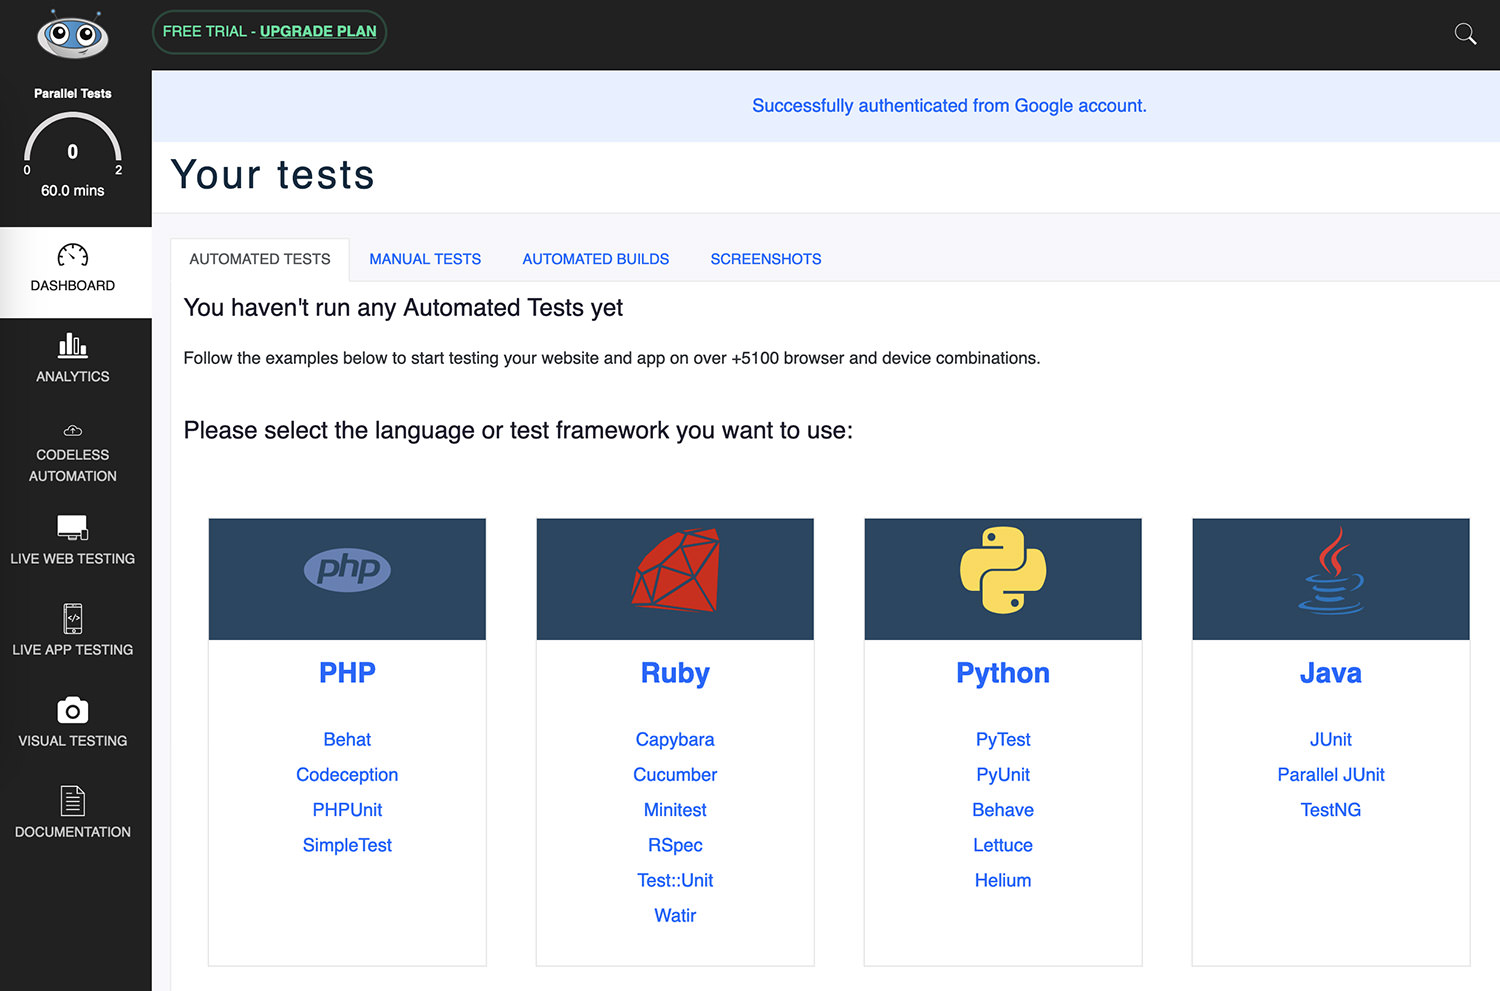Image resolution: width=1500 pixels, height=991 pixels.
Task: Open Live Web Testing monitor icon
Action: pyautogui.click(x=73, y=527)
